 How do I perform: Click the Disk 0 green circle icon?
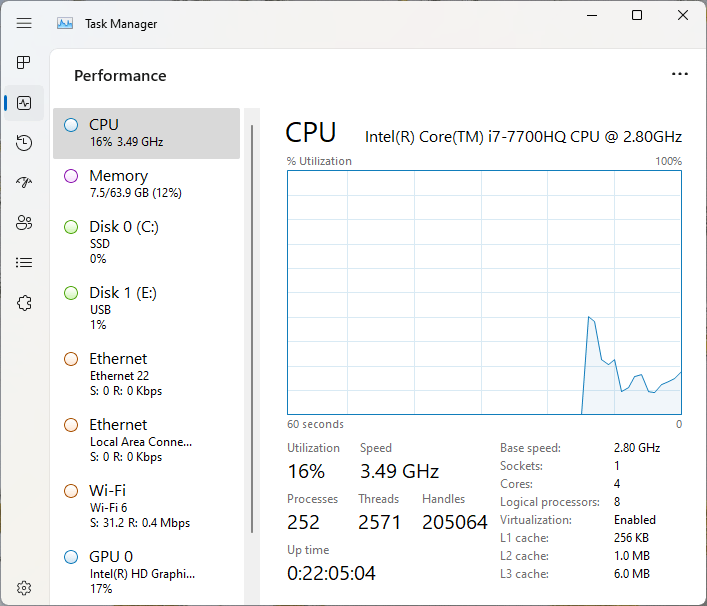(x=71, y=227)
